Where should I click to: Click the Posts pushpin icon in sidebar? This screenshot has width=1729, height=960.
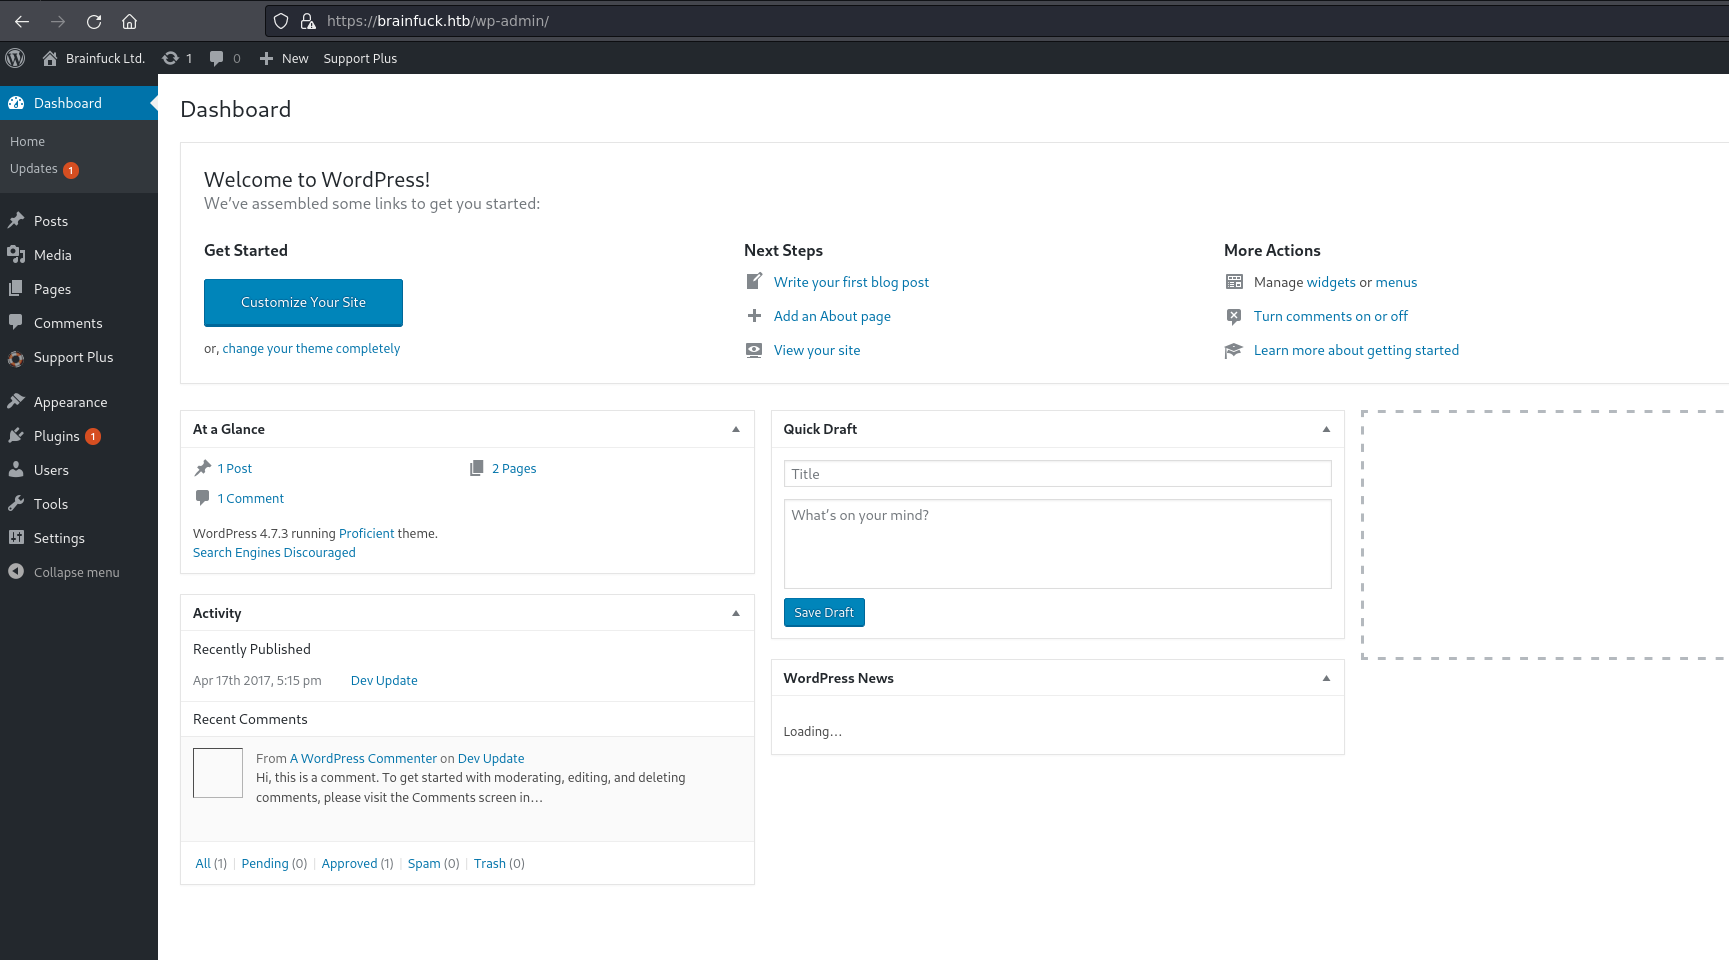tap(16, 220)
